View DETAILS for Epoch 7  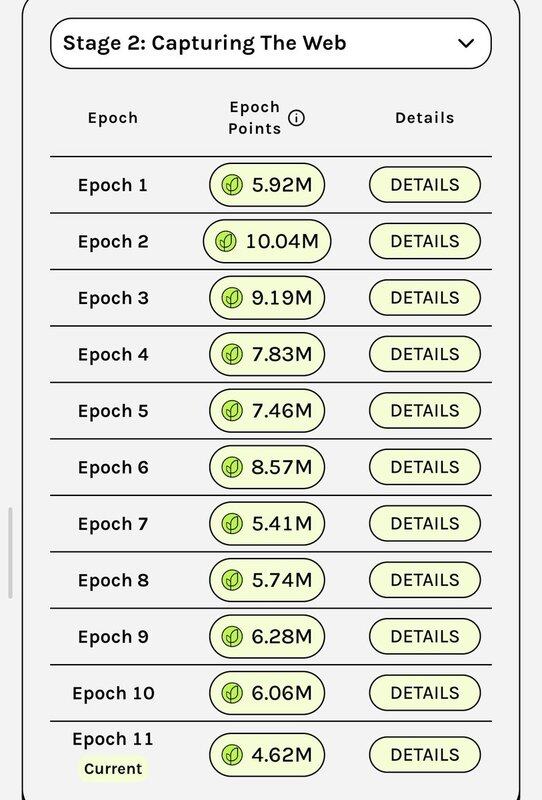[x=425, y=523]
